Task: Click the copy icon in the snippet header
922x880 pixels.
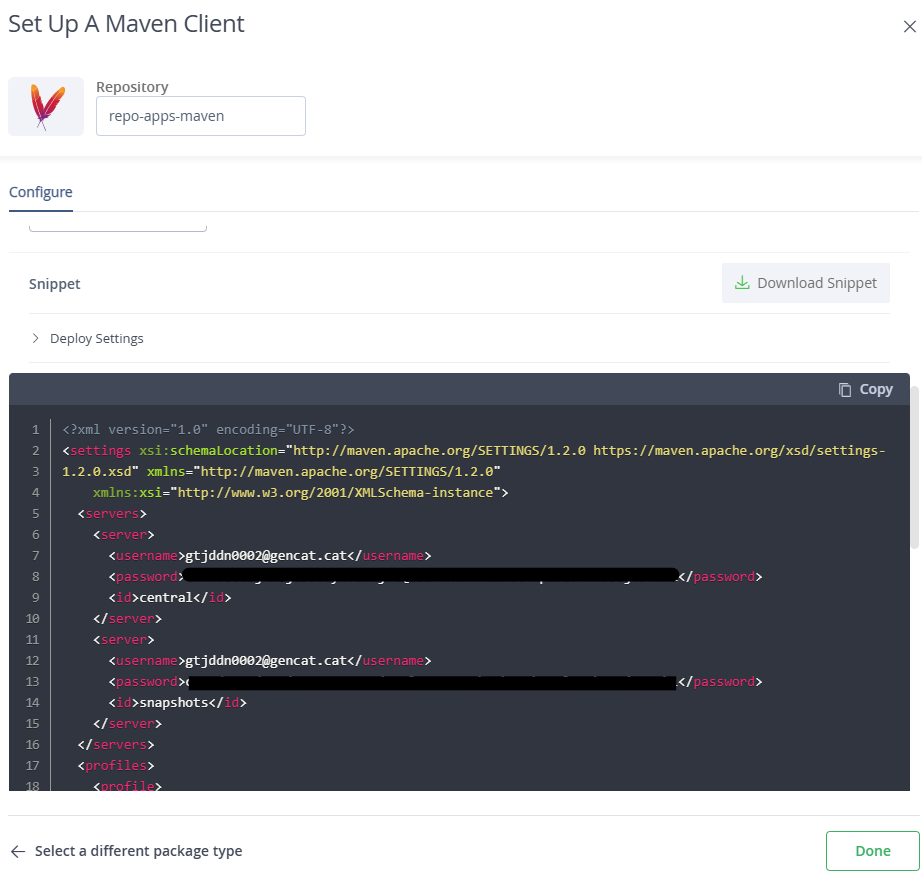Action: coord(845,389)
